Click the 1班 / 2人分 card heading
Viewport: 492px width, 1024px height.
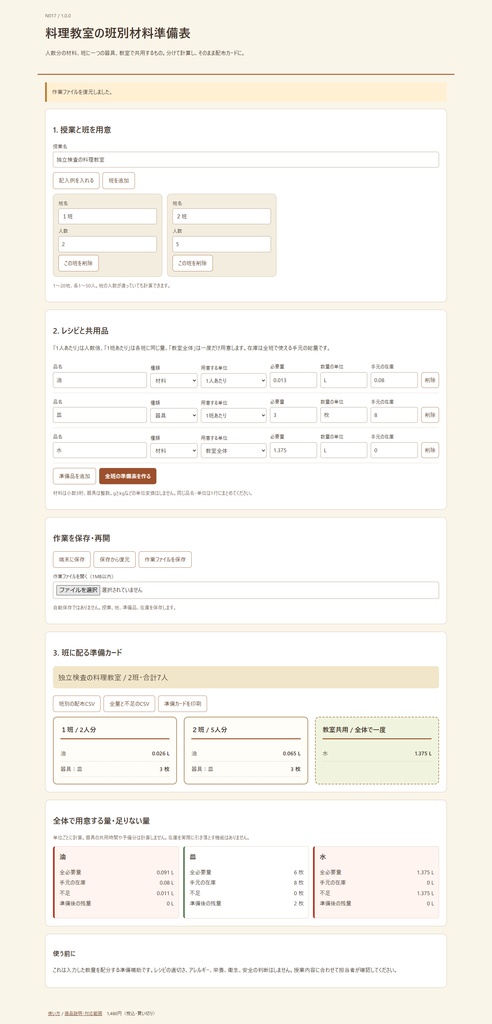(79, 729)
